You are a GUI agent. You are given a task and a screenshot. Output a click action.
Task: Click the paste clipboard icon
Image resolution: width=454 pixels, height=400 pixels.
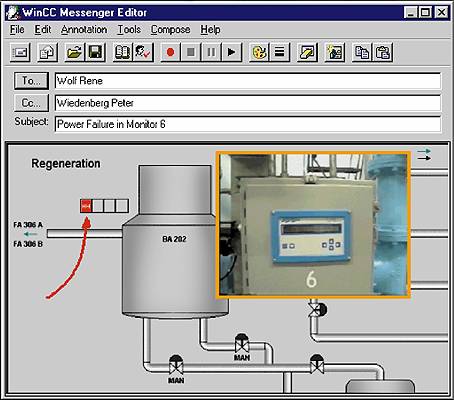click(x=383, y=52)
